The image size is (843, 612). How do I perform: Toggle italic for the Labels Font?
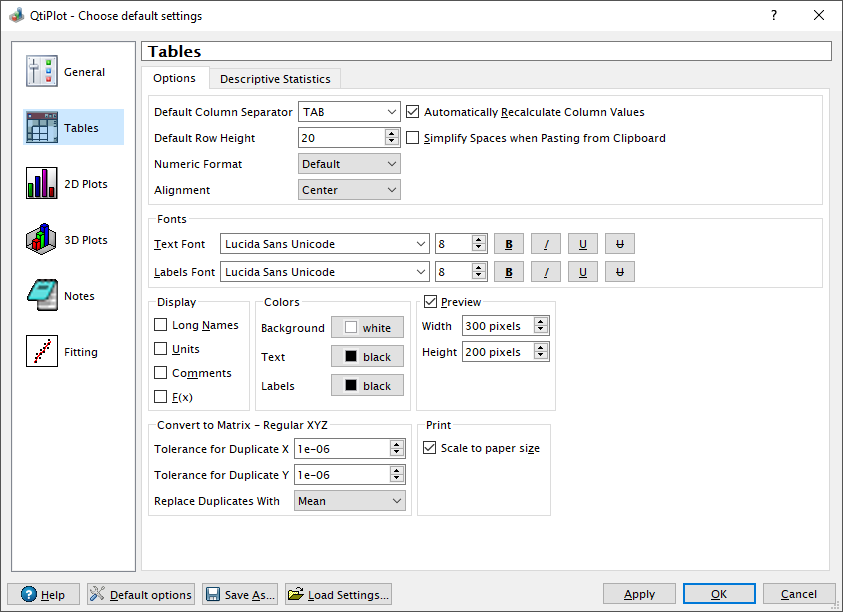tap(546, 272)
